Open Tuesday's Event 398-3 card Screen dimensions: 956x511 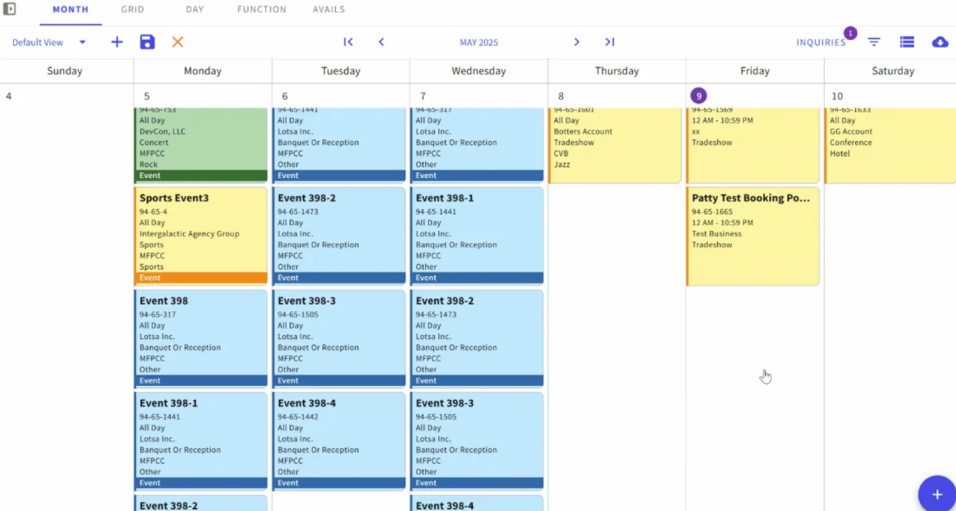click(x=339, y=338)
